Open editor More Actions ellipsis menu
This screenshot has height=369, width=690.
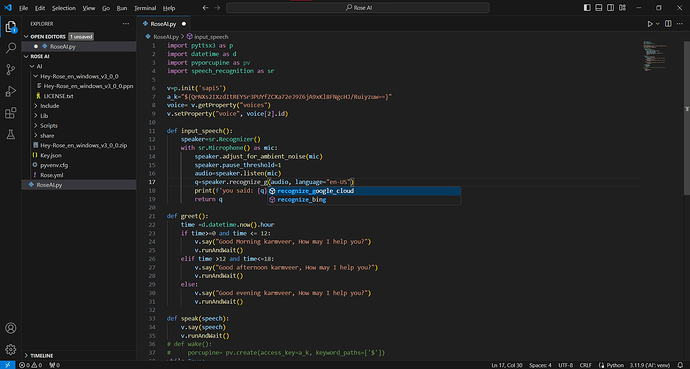(x=680, y=24)
